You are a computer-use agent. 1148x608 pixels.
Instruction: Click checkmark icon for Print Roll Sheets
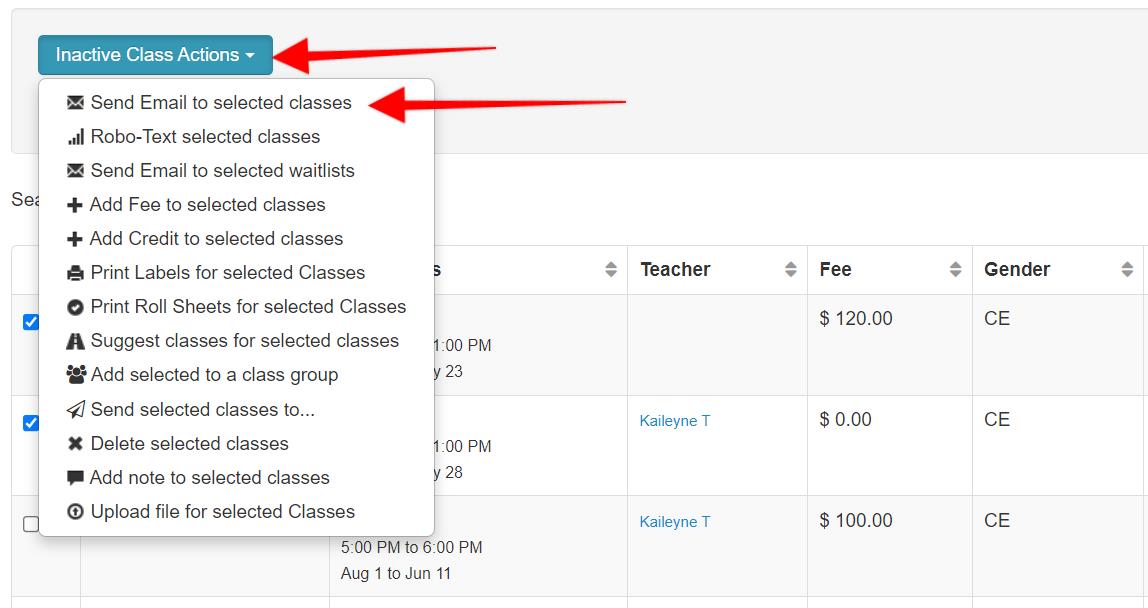(75, 307)
